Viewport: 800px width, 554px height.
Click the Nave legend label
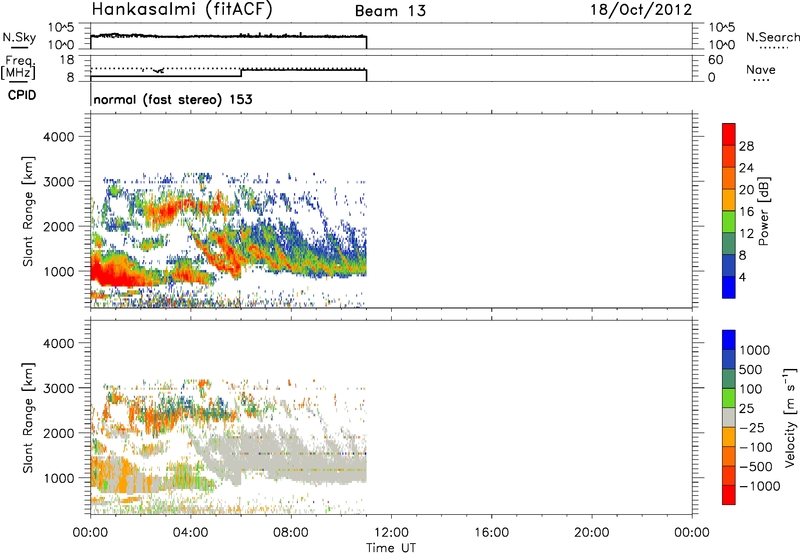(x=761, y=70)
